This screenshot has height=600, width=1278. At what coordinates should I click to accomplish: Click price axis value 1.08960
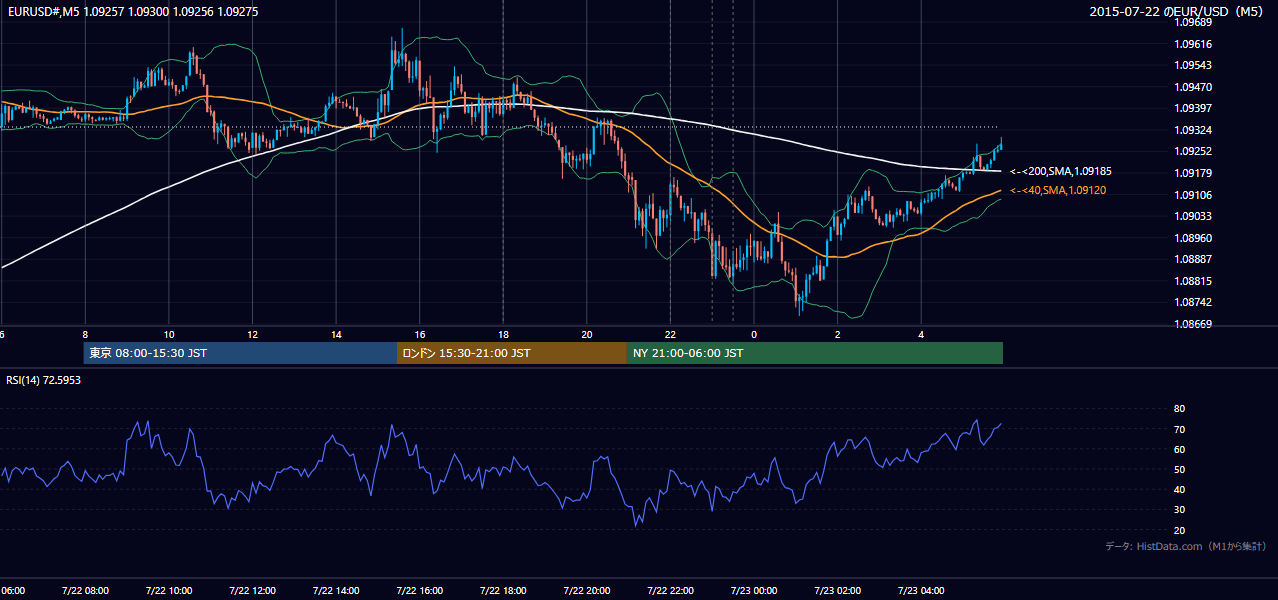coord(1193,238)
